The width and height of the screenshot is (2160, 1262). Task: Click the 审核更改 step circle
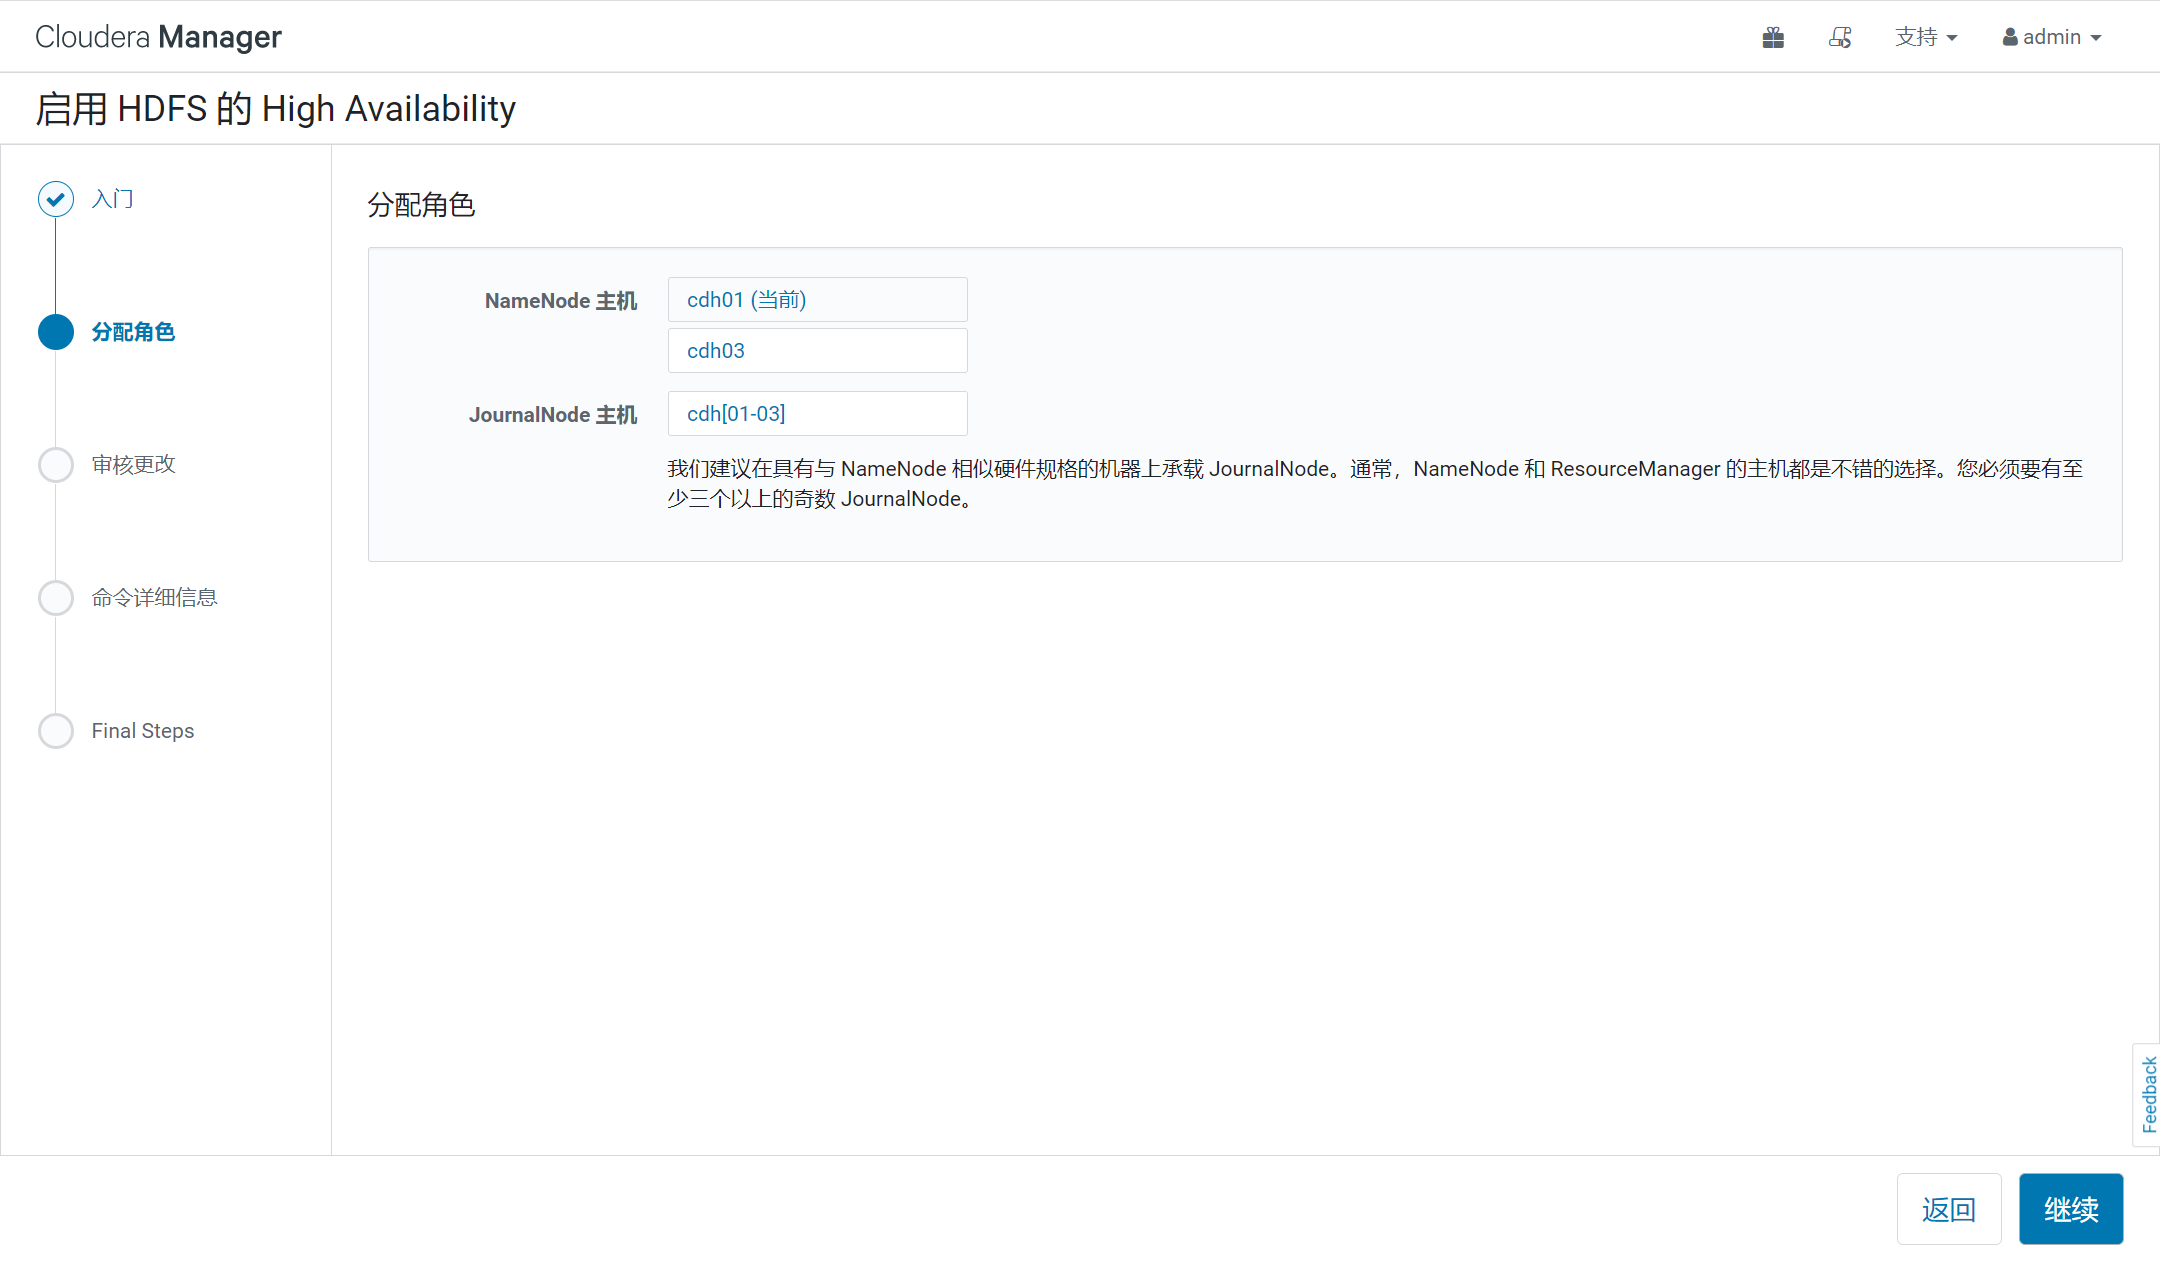[x=56, y=465]
